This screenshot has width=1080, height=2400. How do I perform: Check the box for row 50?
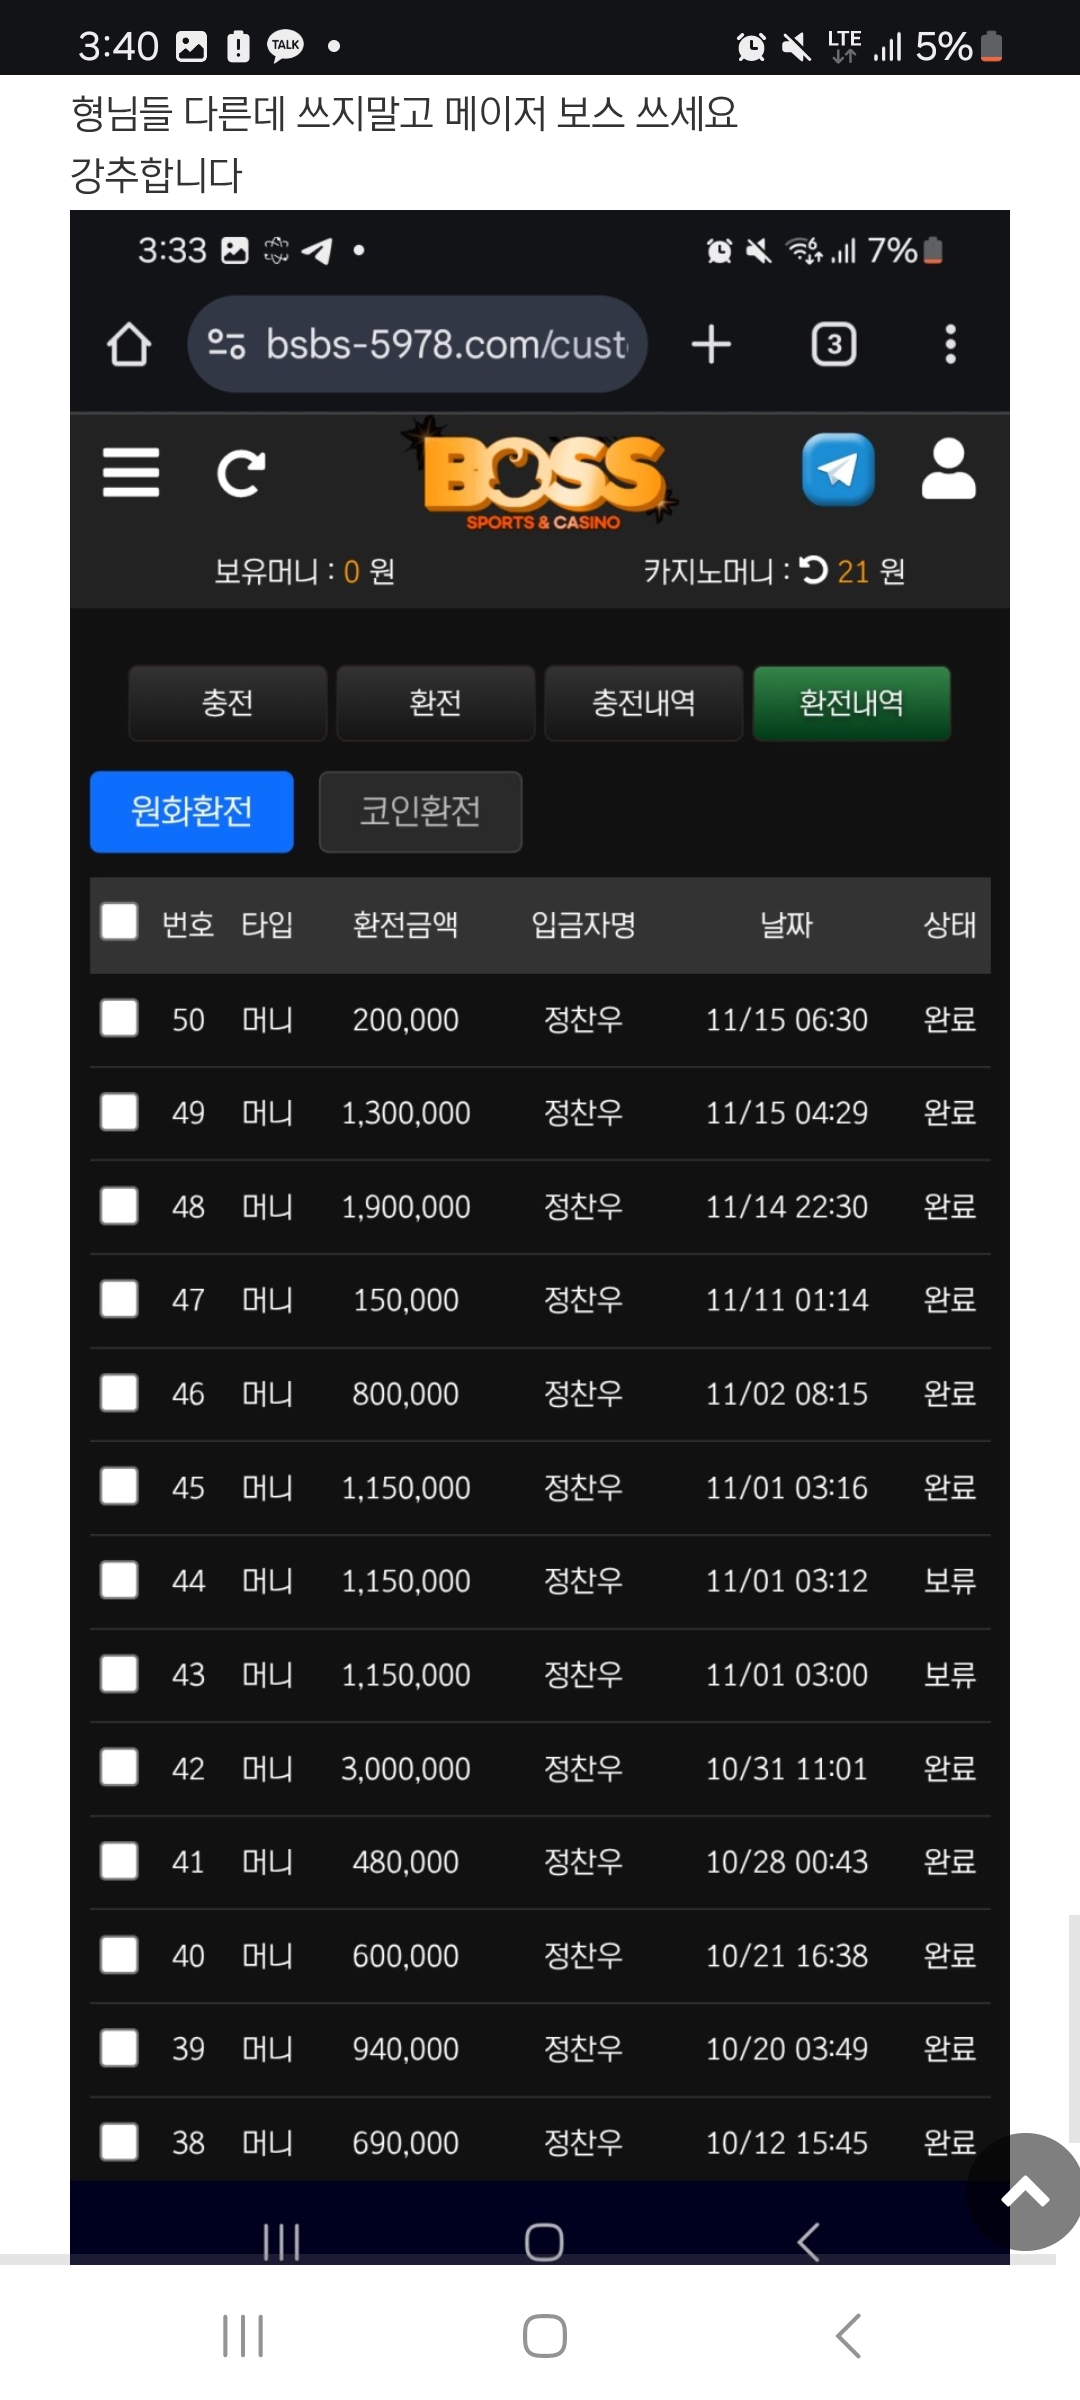(x=119, y=1018)
